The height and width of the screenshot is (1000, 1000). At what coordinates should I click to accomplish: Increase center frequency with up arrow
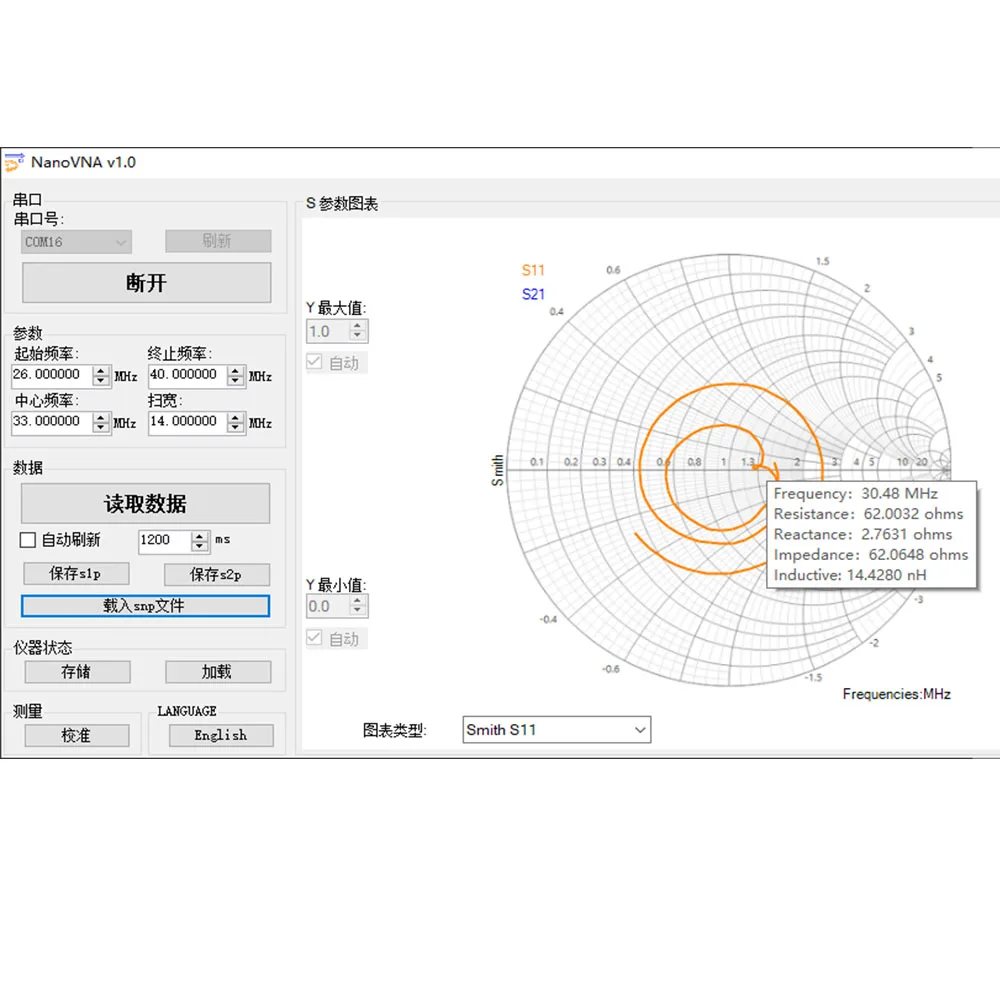[x=101, y=417]
